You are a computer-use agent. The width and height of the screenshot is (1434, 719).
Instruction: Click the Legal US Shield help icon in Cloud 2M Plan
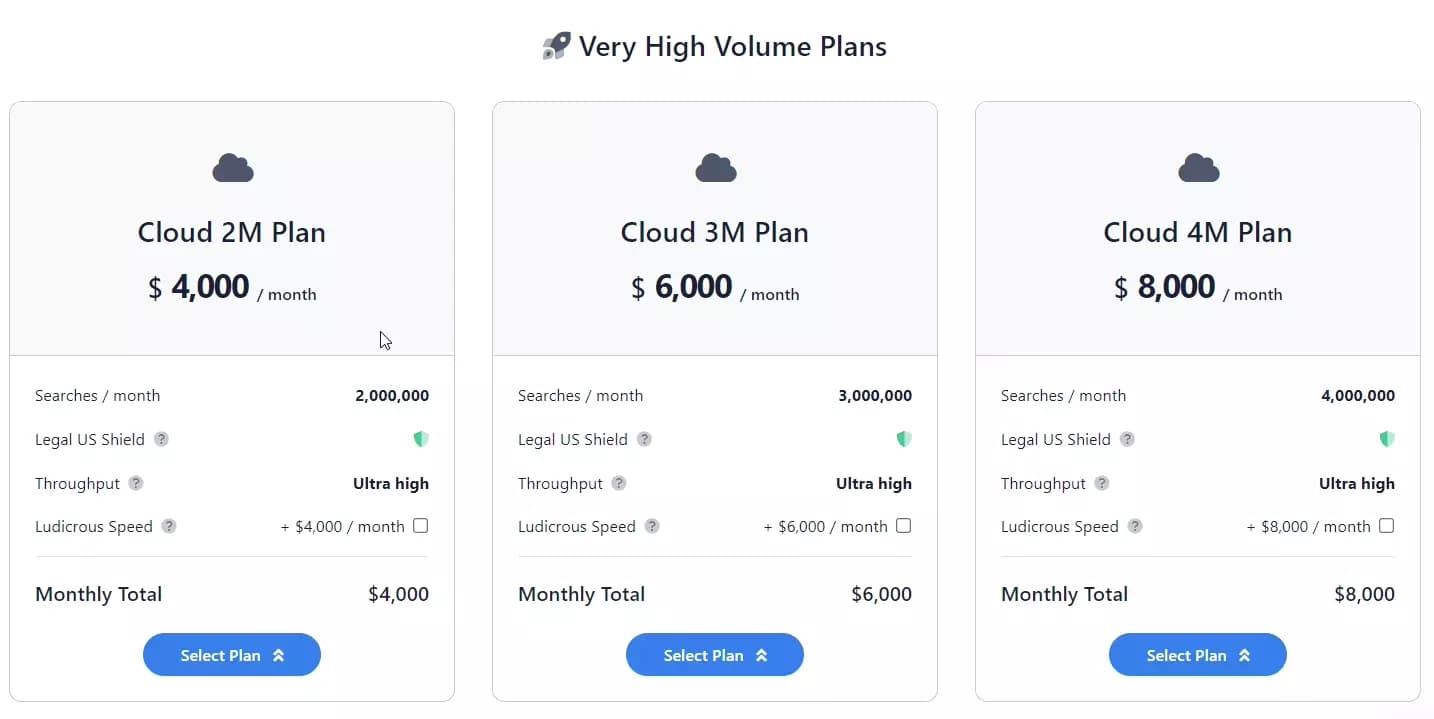point(161,439)
